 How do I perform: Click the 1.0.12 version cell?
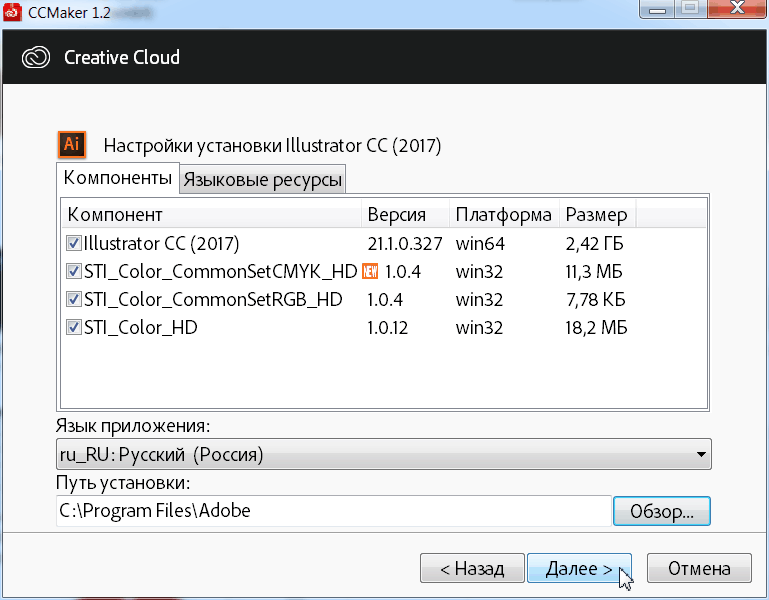coord(387,327)
